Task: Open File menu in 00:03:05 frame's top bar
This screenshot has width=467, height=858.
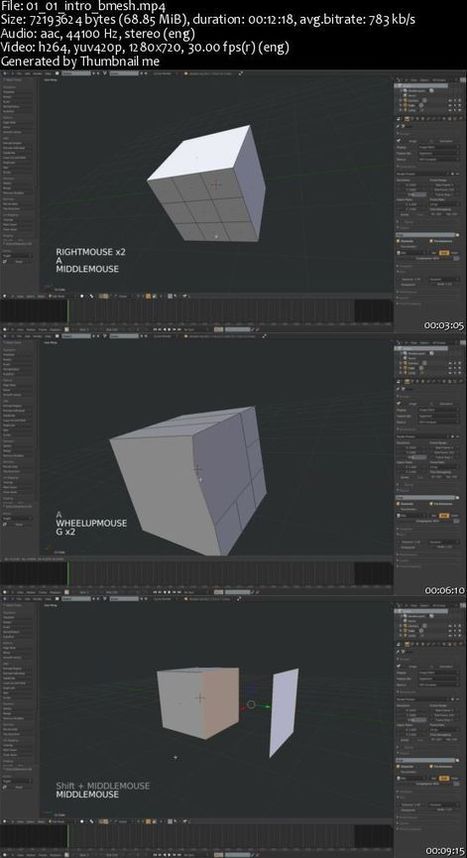Action: pyautogui.click(x=19, y=73)
